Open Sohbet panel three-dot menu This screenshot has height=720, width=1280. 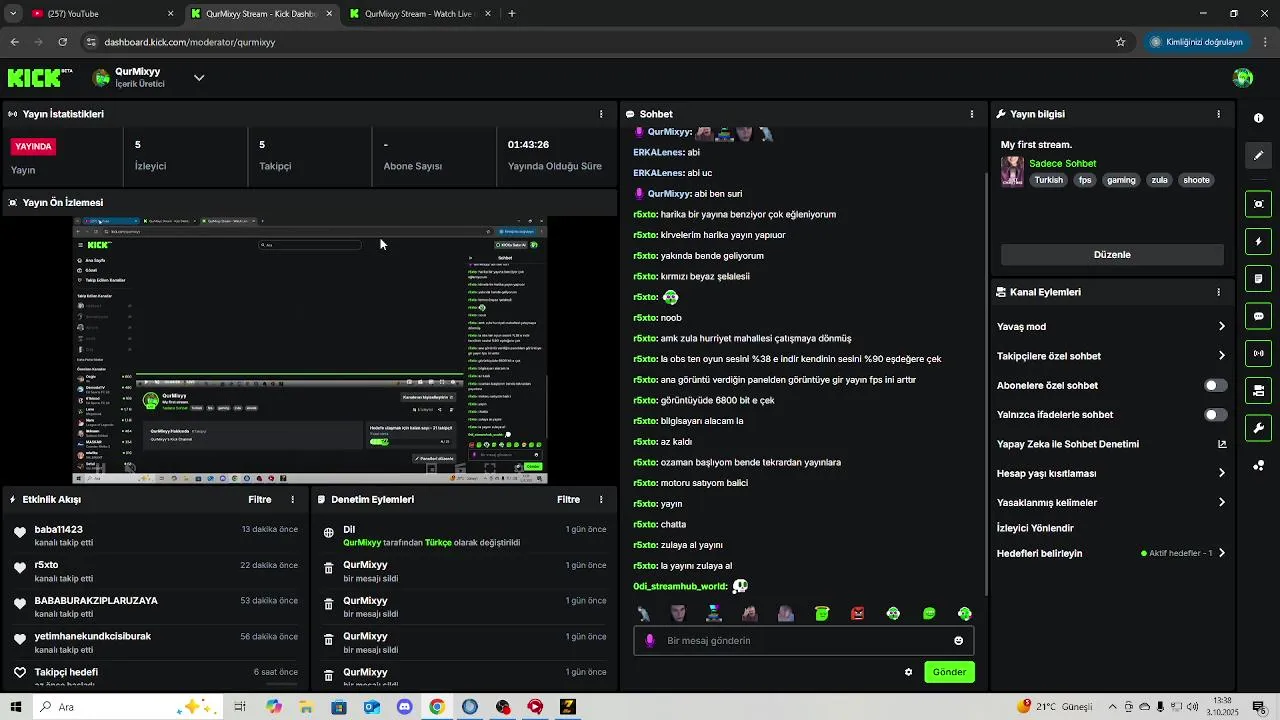pyautogui.click(x=971, y=114)
